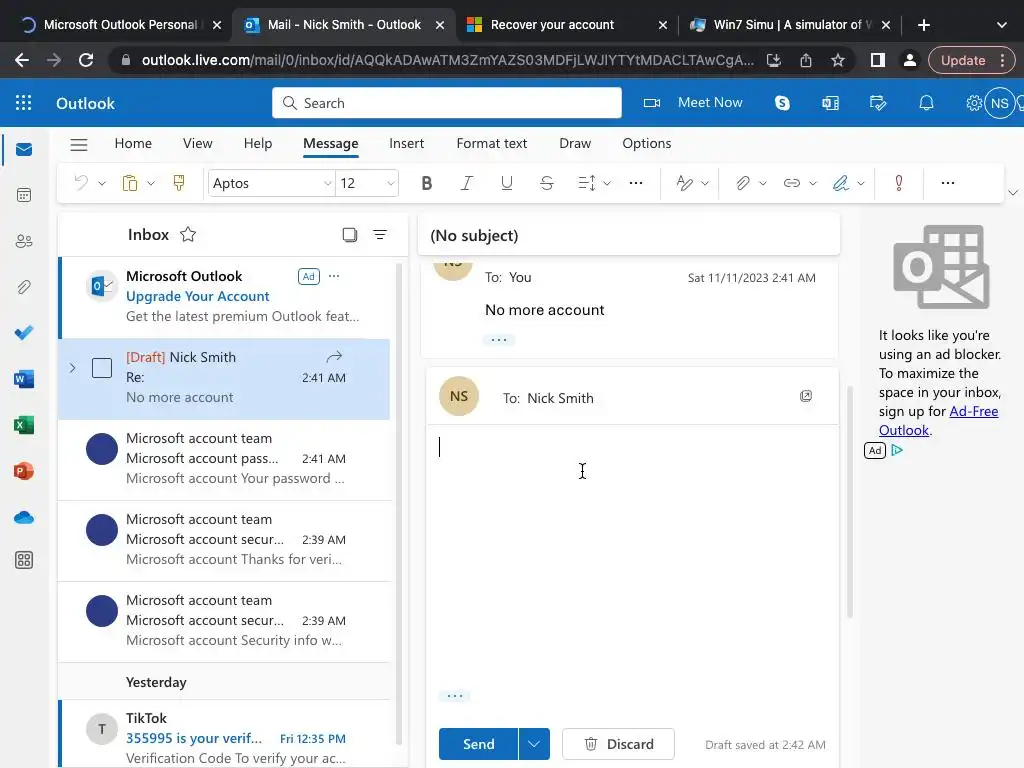Check the draft Nick Smith message checkbox
The height and width of the screenshot is (768, 1024).
point(102,368)
